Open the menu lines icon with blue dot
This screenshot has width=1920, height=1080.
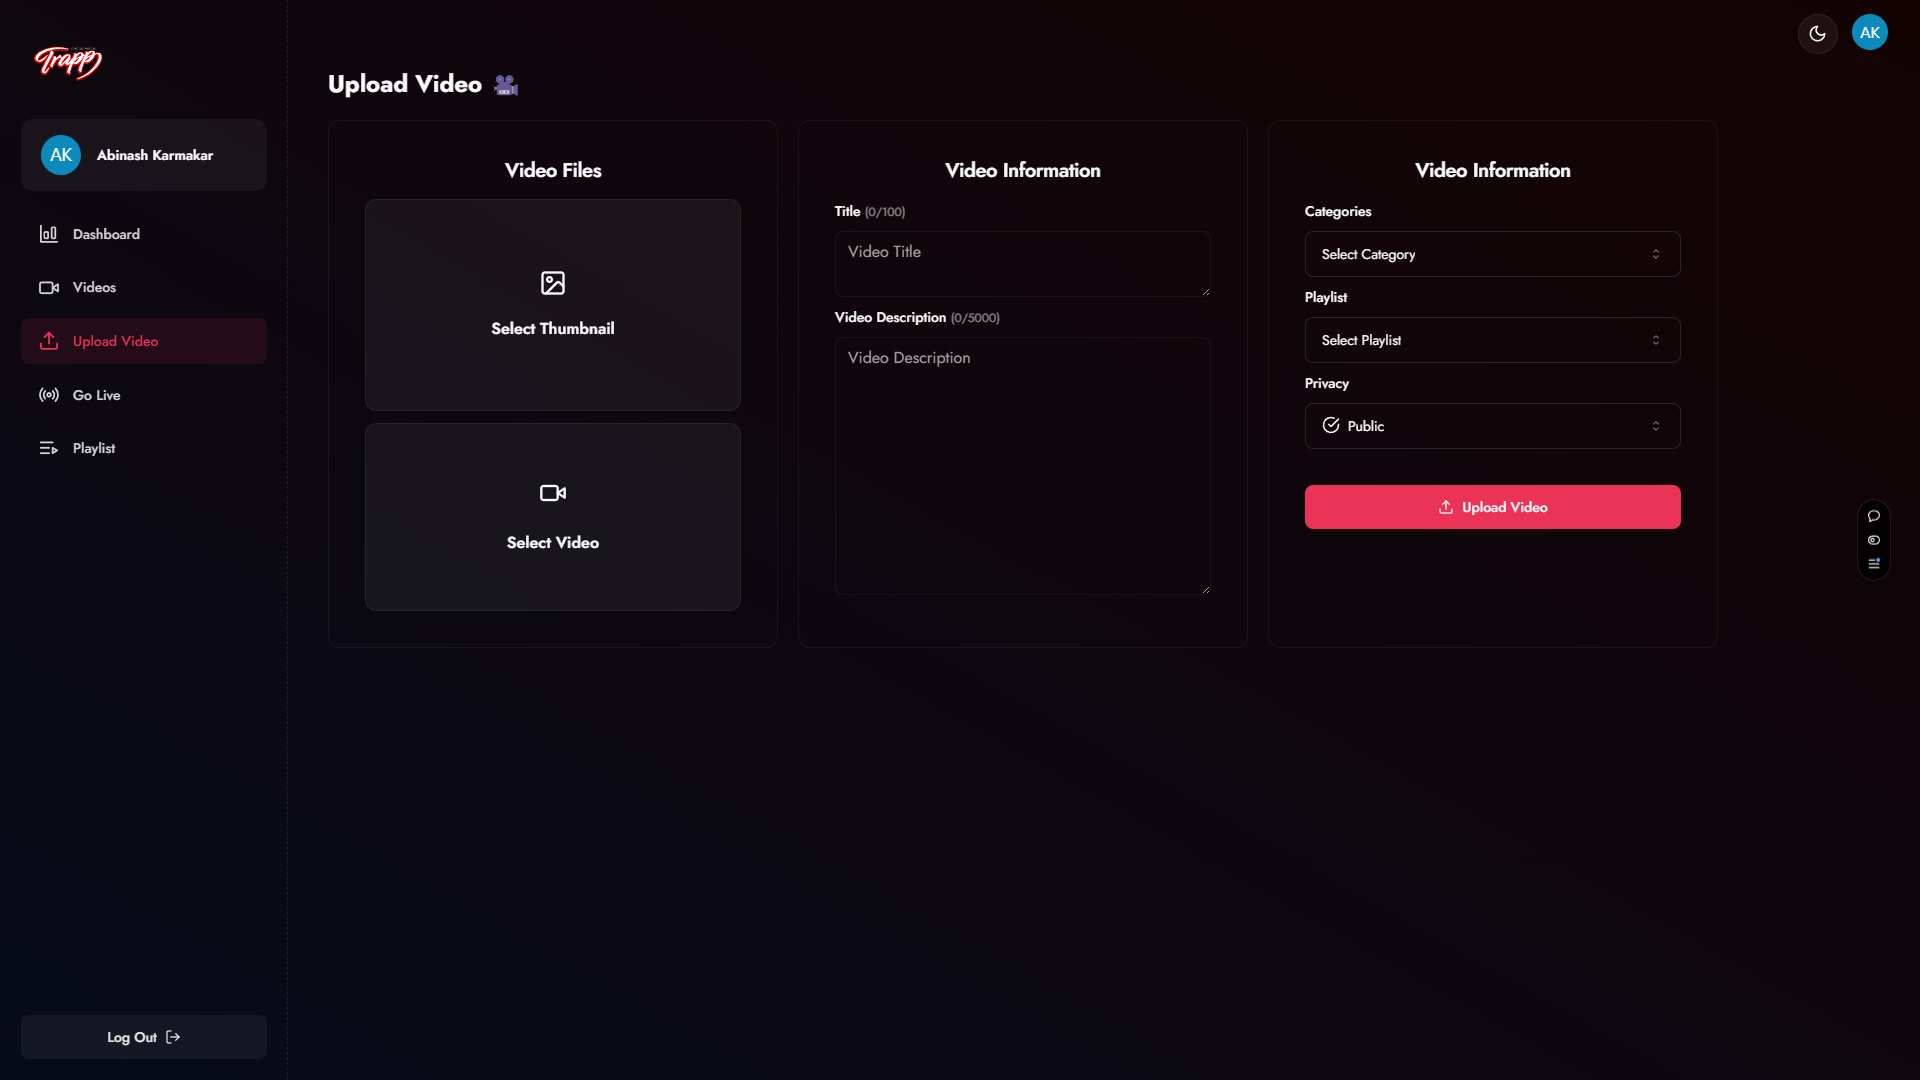(x=1874, y=564)
